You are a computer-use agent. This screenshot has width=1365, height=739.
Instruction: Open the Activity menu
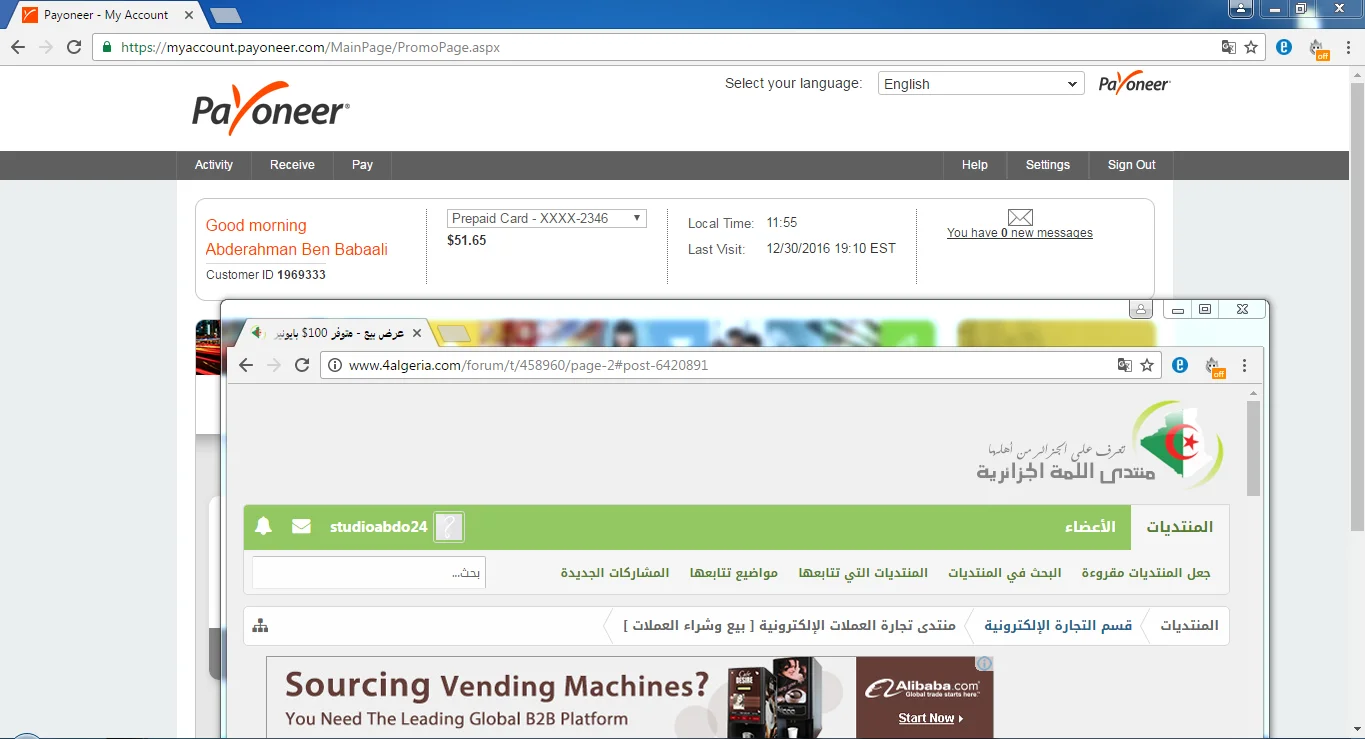click(214, 165)
